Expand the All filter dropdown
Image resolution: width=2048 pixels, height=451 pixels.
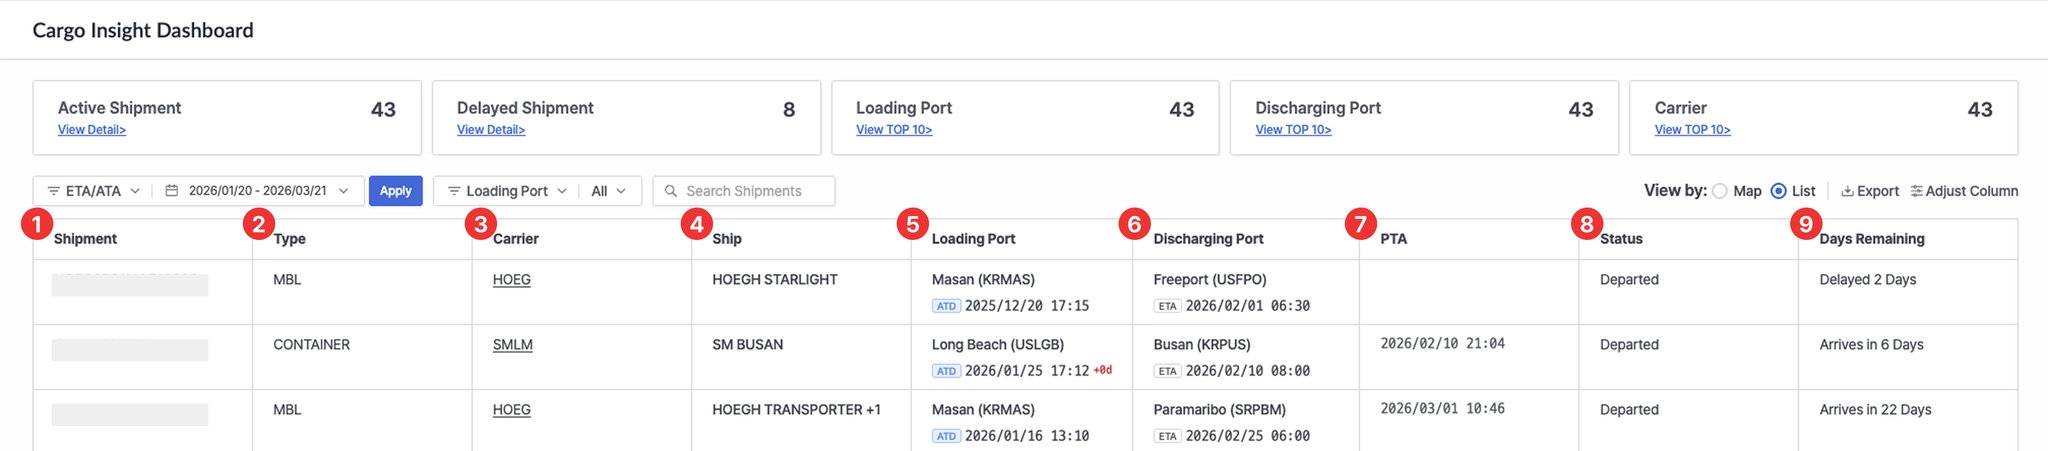click(x=621, y=191)
